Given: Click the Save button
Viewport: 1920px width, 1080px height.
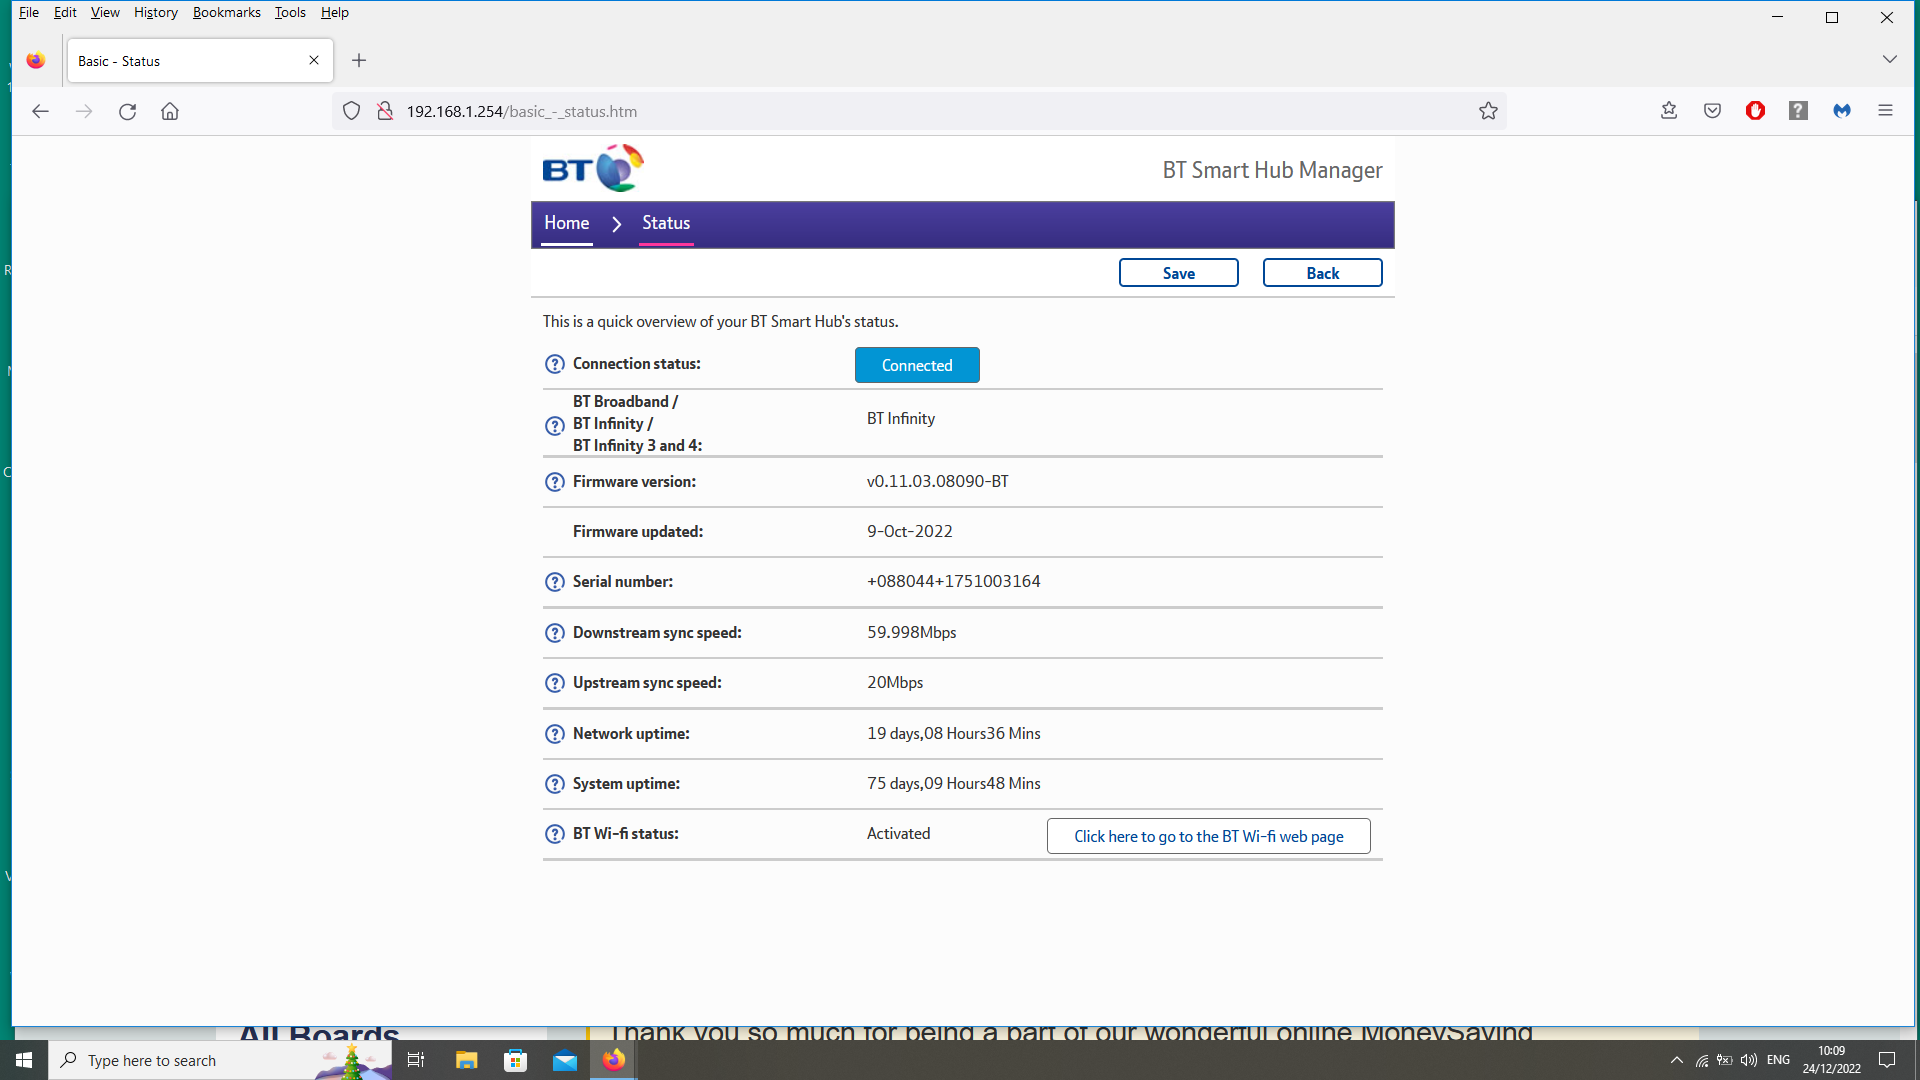Looking at the screenshot, I should coord(1178,273).
